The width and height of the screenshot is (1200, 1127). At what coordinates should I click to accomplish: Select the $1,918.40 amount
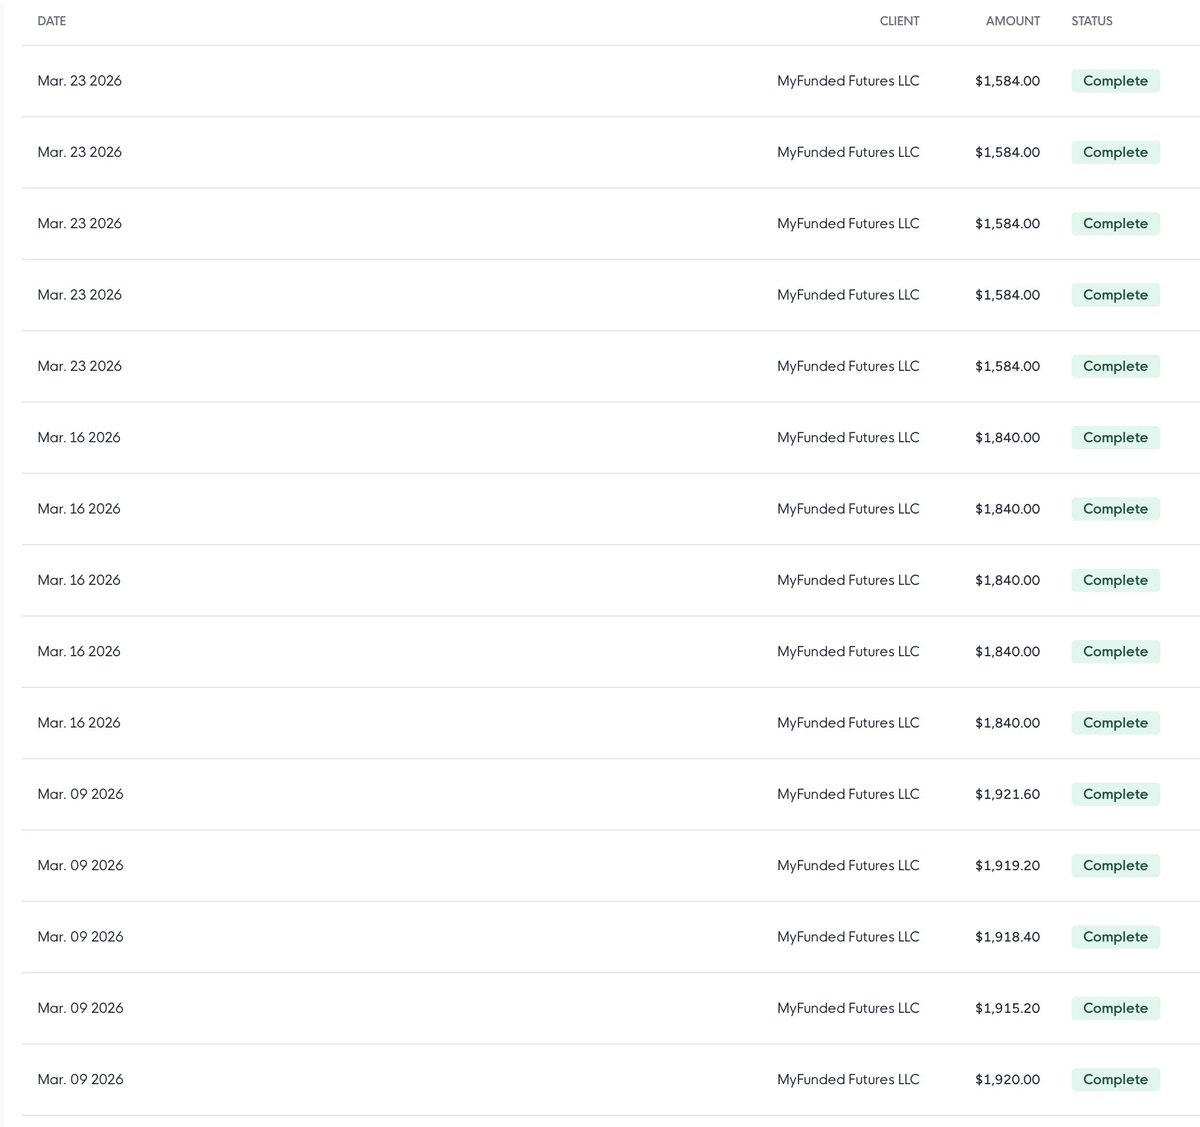pyautogui.click(x=1007, y=937)
